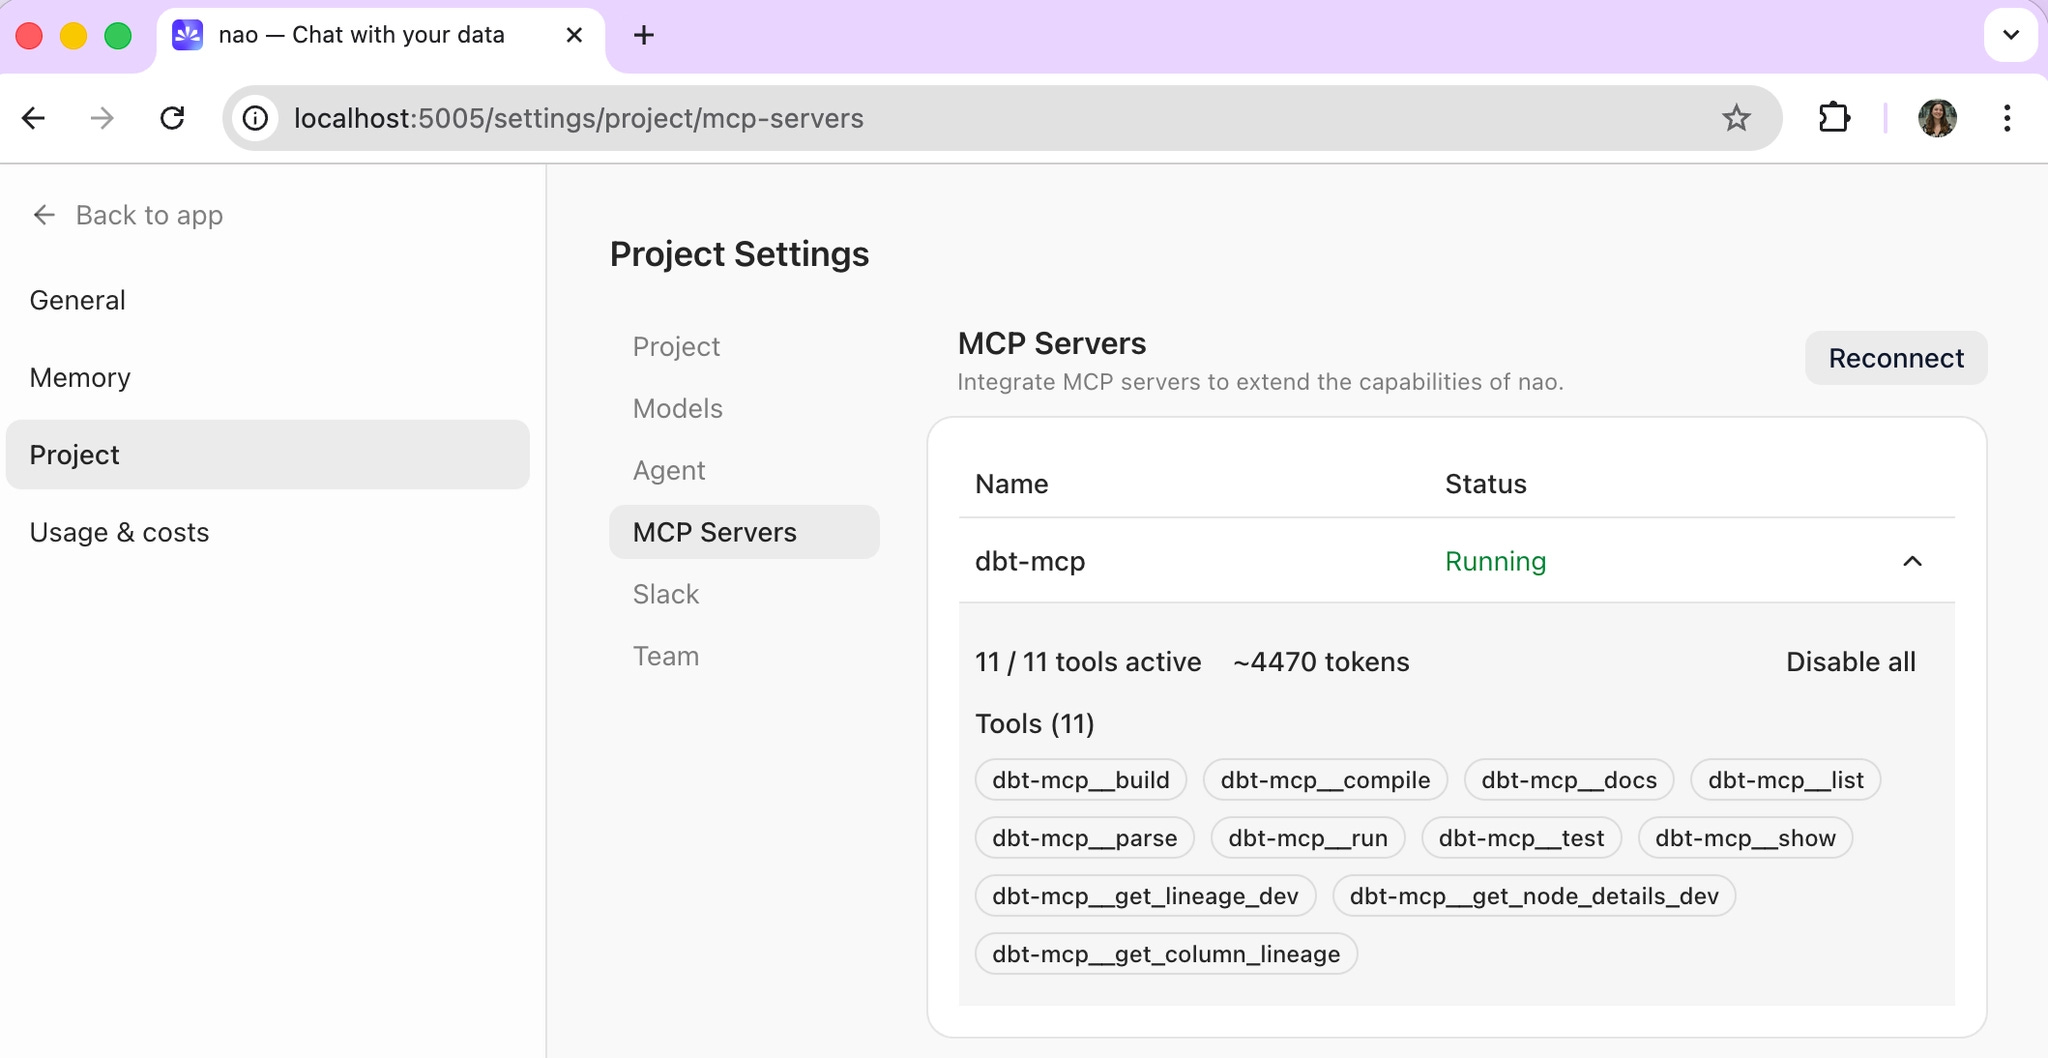The height and width of the screenshot is (1058, 2048).
Task: Switch to Slack settings
Action: click(x=744, y=594)
